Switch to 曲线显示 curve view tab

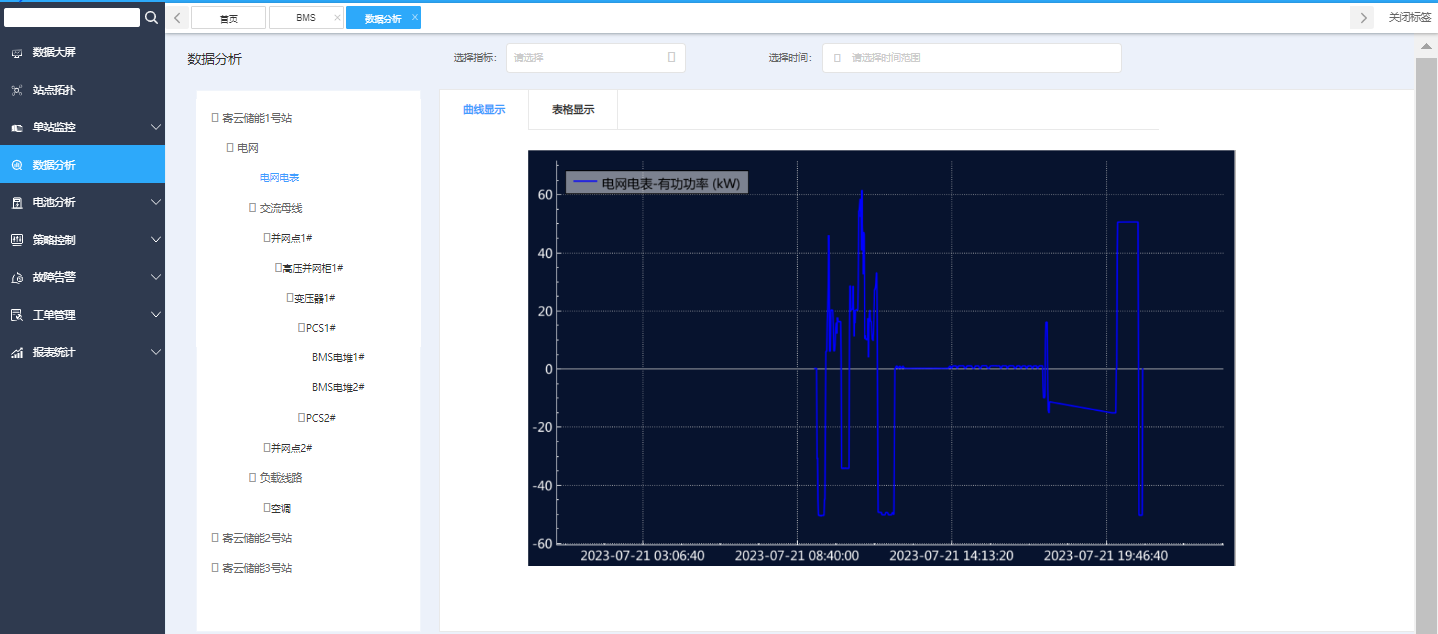(484, 110)
